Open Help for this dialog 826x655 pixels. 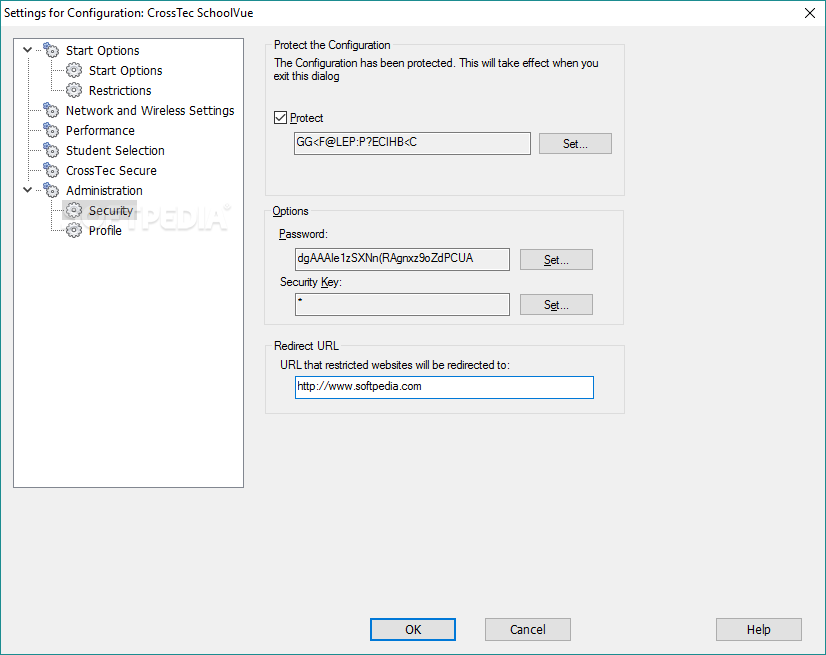pos(759,629)
